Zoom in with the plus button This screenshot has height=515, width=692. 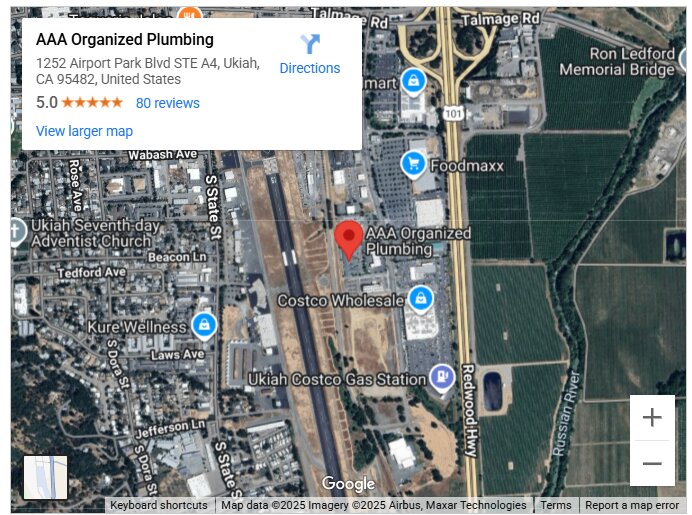coord(652,417)
